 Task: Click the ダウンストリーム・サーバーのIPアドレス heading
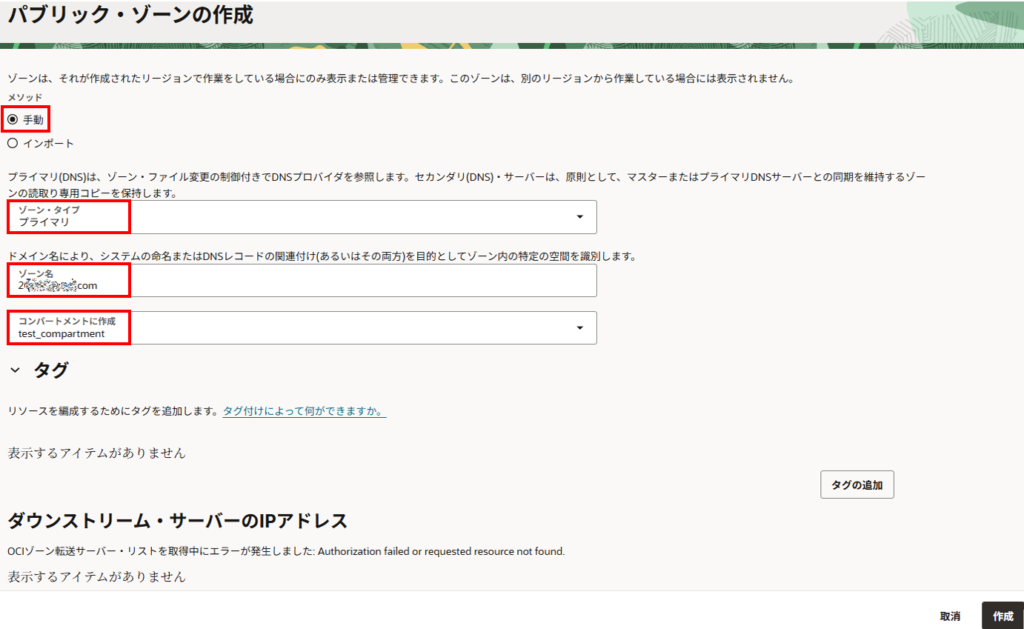(x=177, y=521)
